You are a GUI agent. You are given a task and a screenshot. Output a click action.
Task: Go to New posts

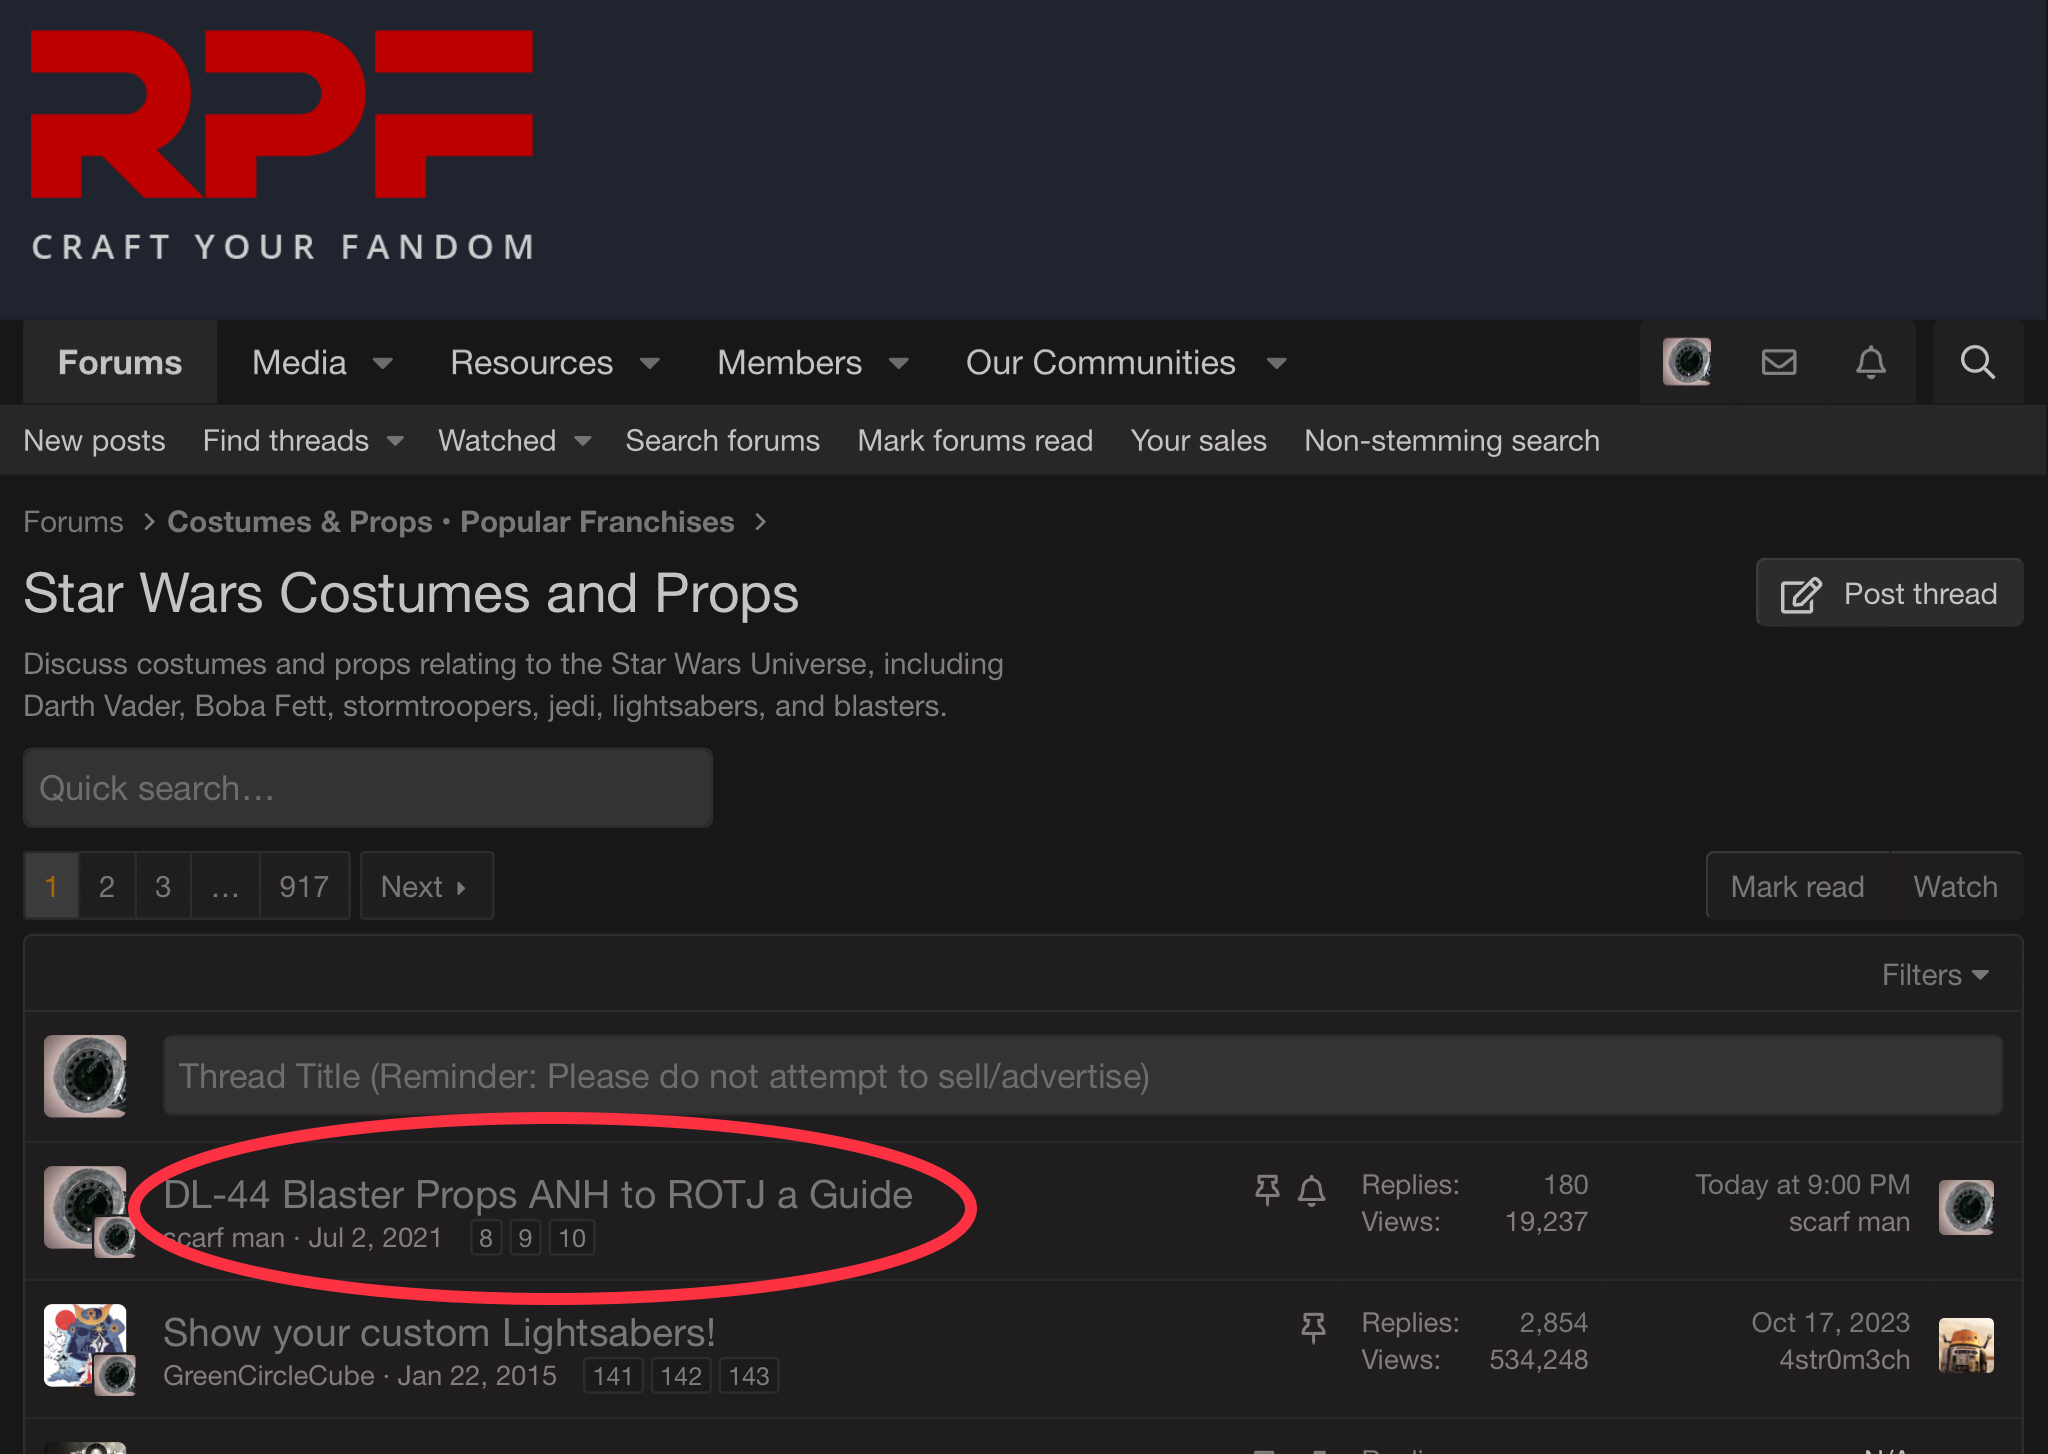94,441
